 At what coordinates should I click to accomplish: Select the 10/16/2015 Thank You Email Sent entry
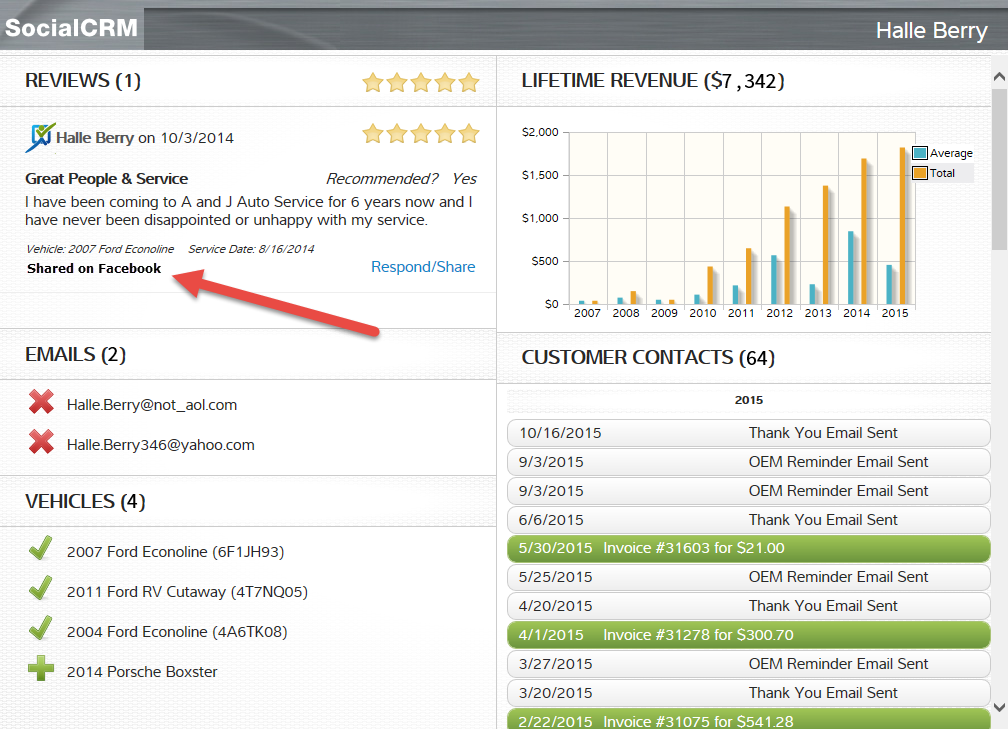[748, 433]
